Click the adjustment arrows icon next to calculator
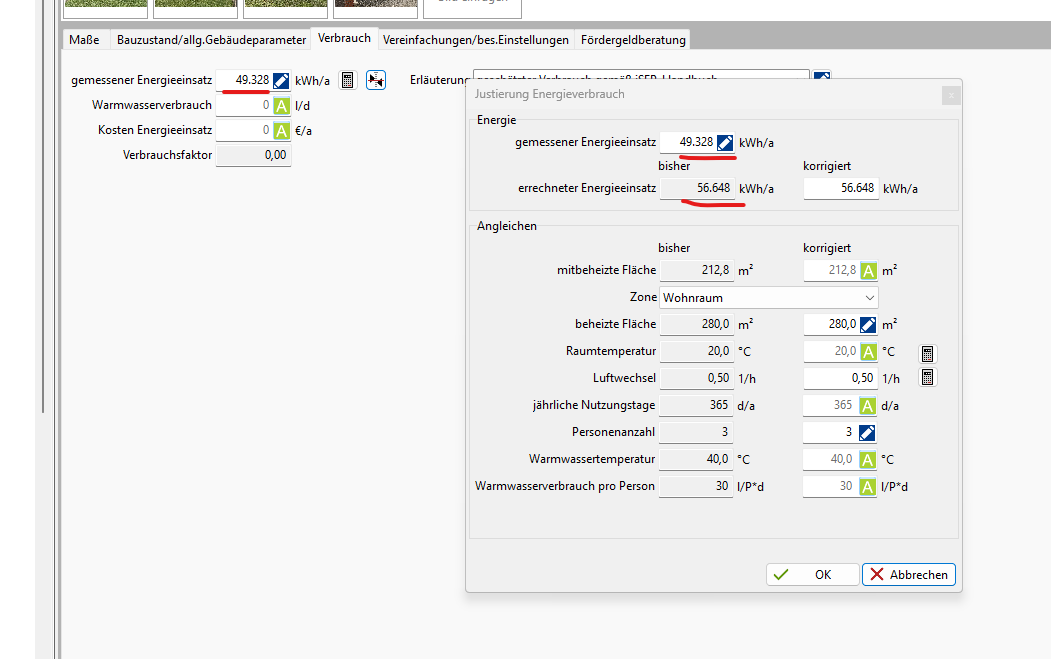 tap(376, 80)
